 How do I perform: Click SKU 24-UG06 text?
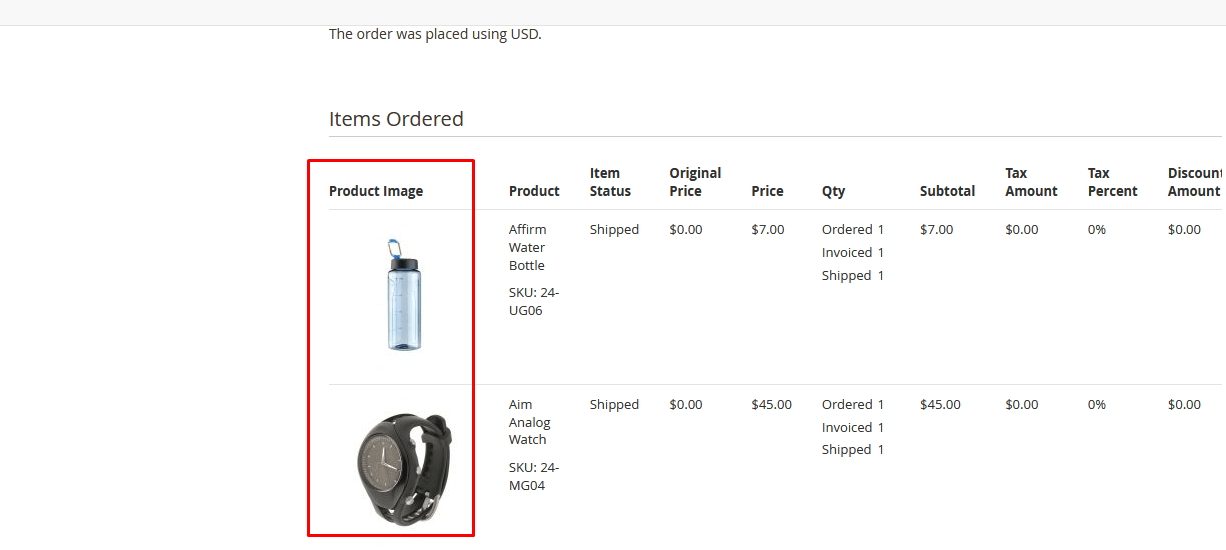(534, 302)
